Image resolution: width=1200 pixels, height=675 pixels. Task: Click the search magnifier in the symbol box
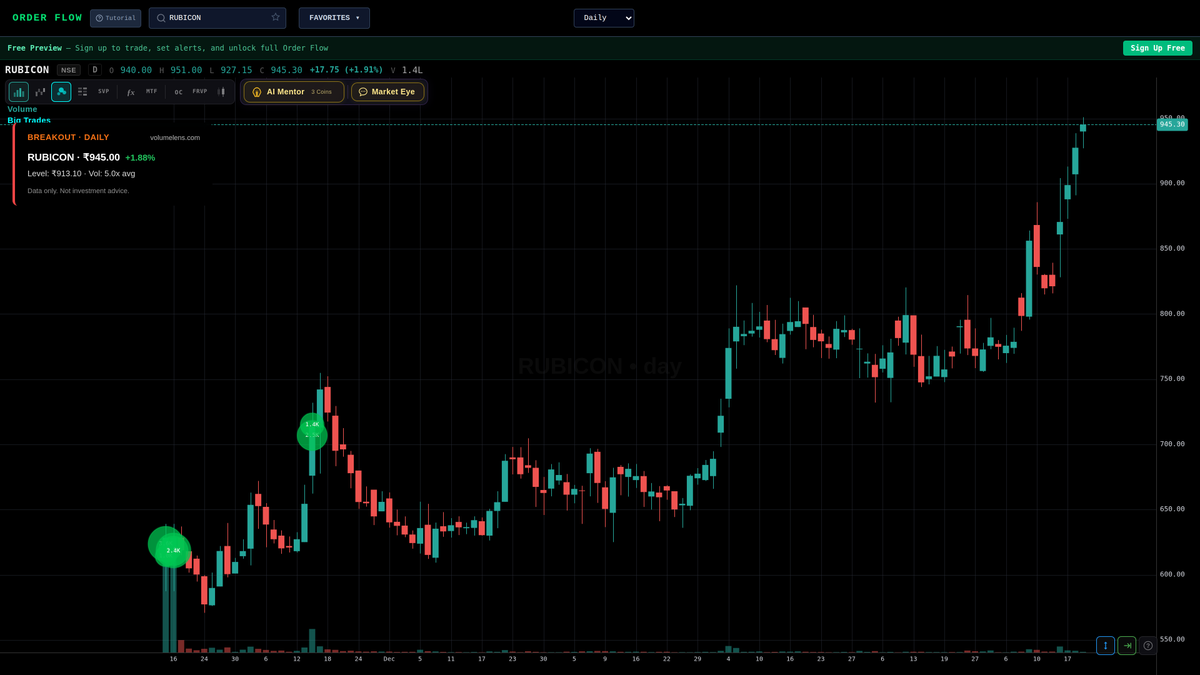tap(161, 17)
